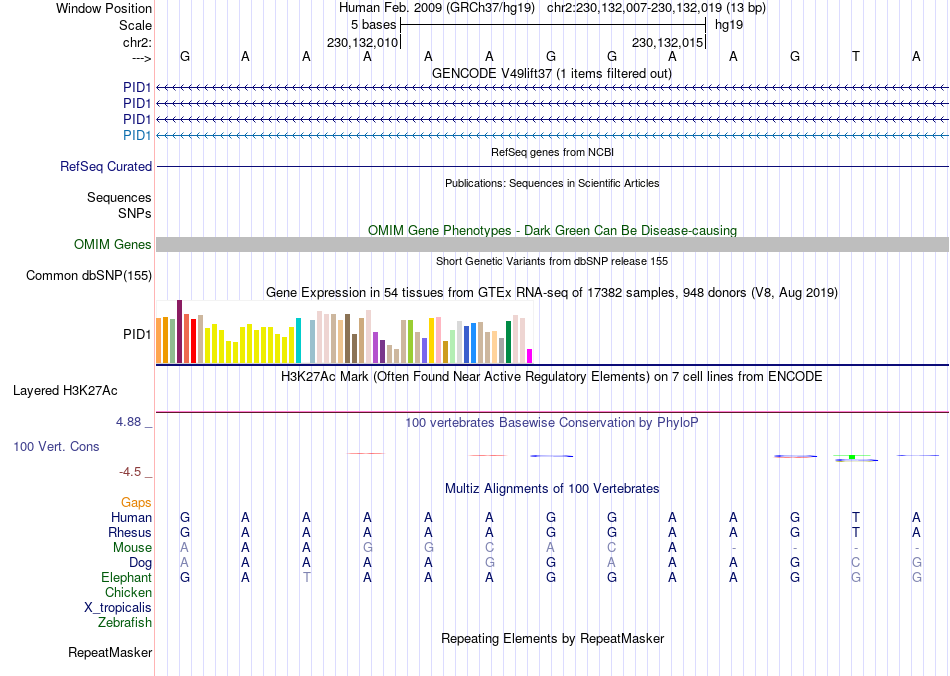Click the PID1 label beside GTEx chart
Image resolution: width=950 pixels, height=676 pixels.
(137, 334)
